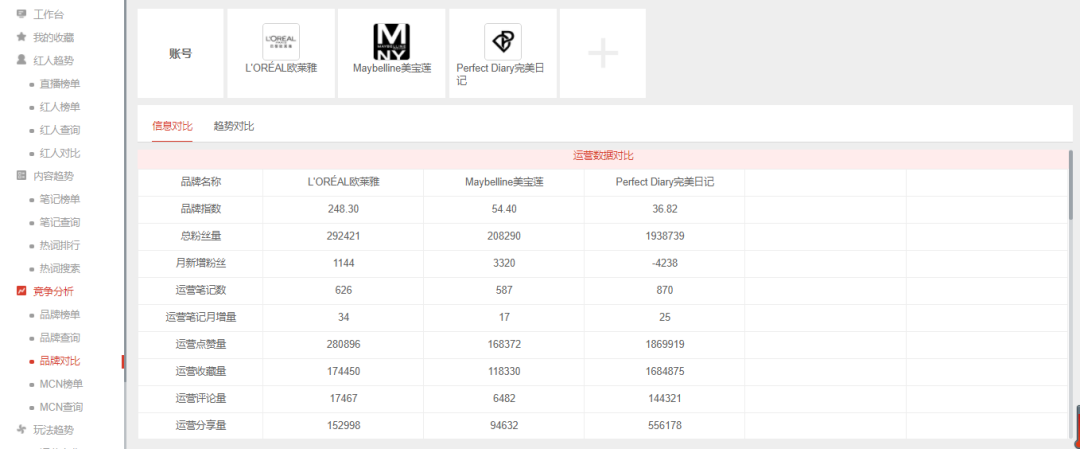This screenshot has height=449, width=1080.
Task: Click the 运营点赞量 row label
Action: click(x=200, y=344)
